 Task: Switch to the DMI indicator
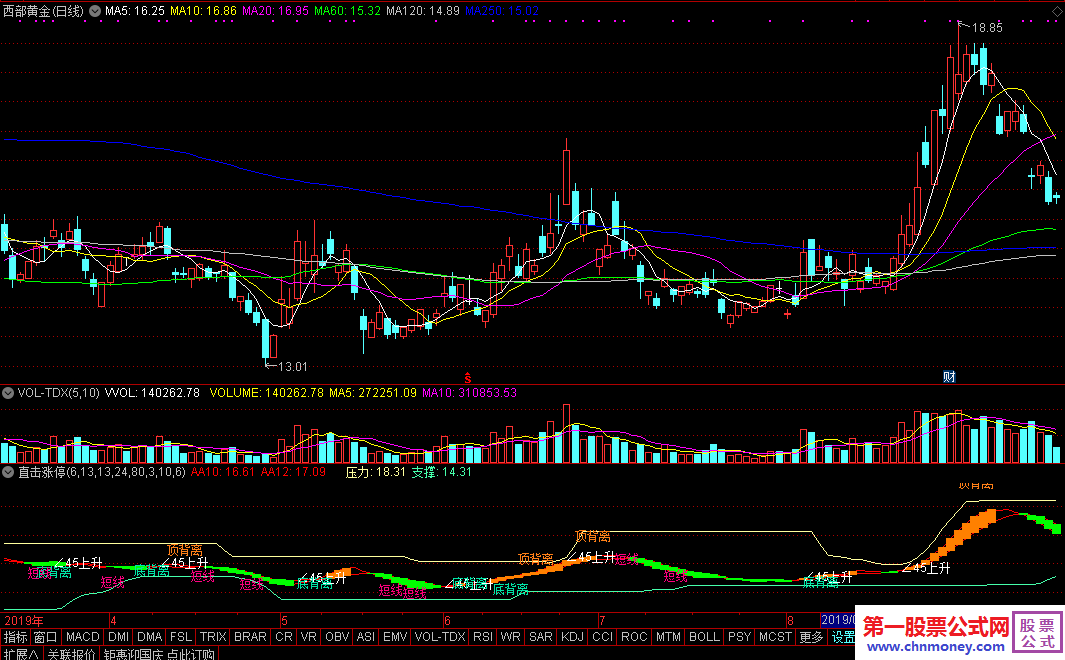pyautogui.click(x=118, y=637)
